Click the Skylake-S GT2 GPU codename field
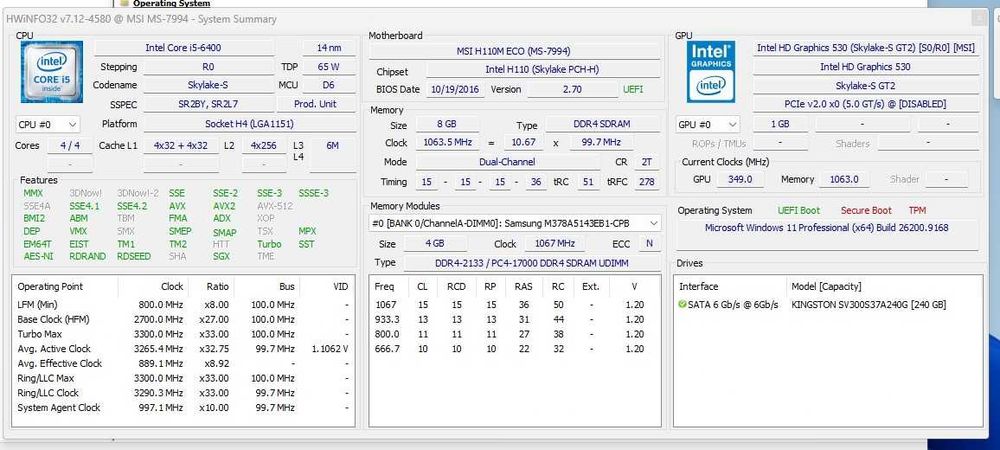Image resolution: width=1000 pixels, height=450 pixels. tap(865, 85)
